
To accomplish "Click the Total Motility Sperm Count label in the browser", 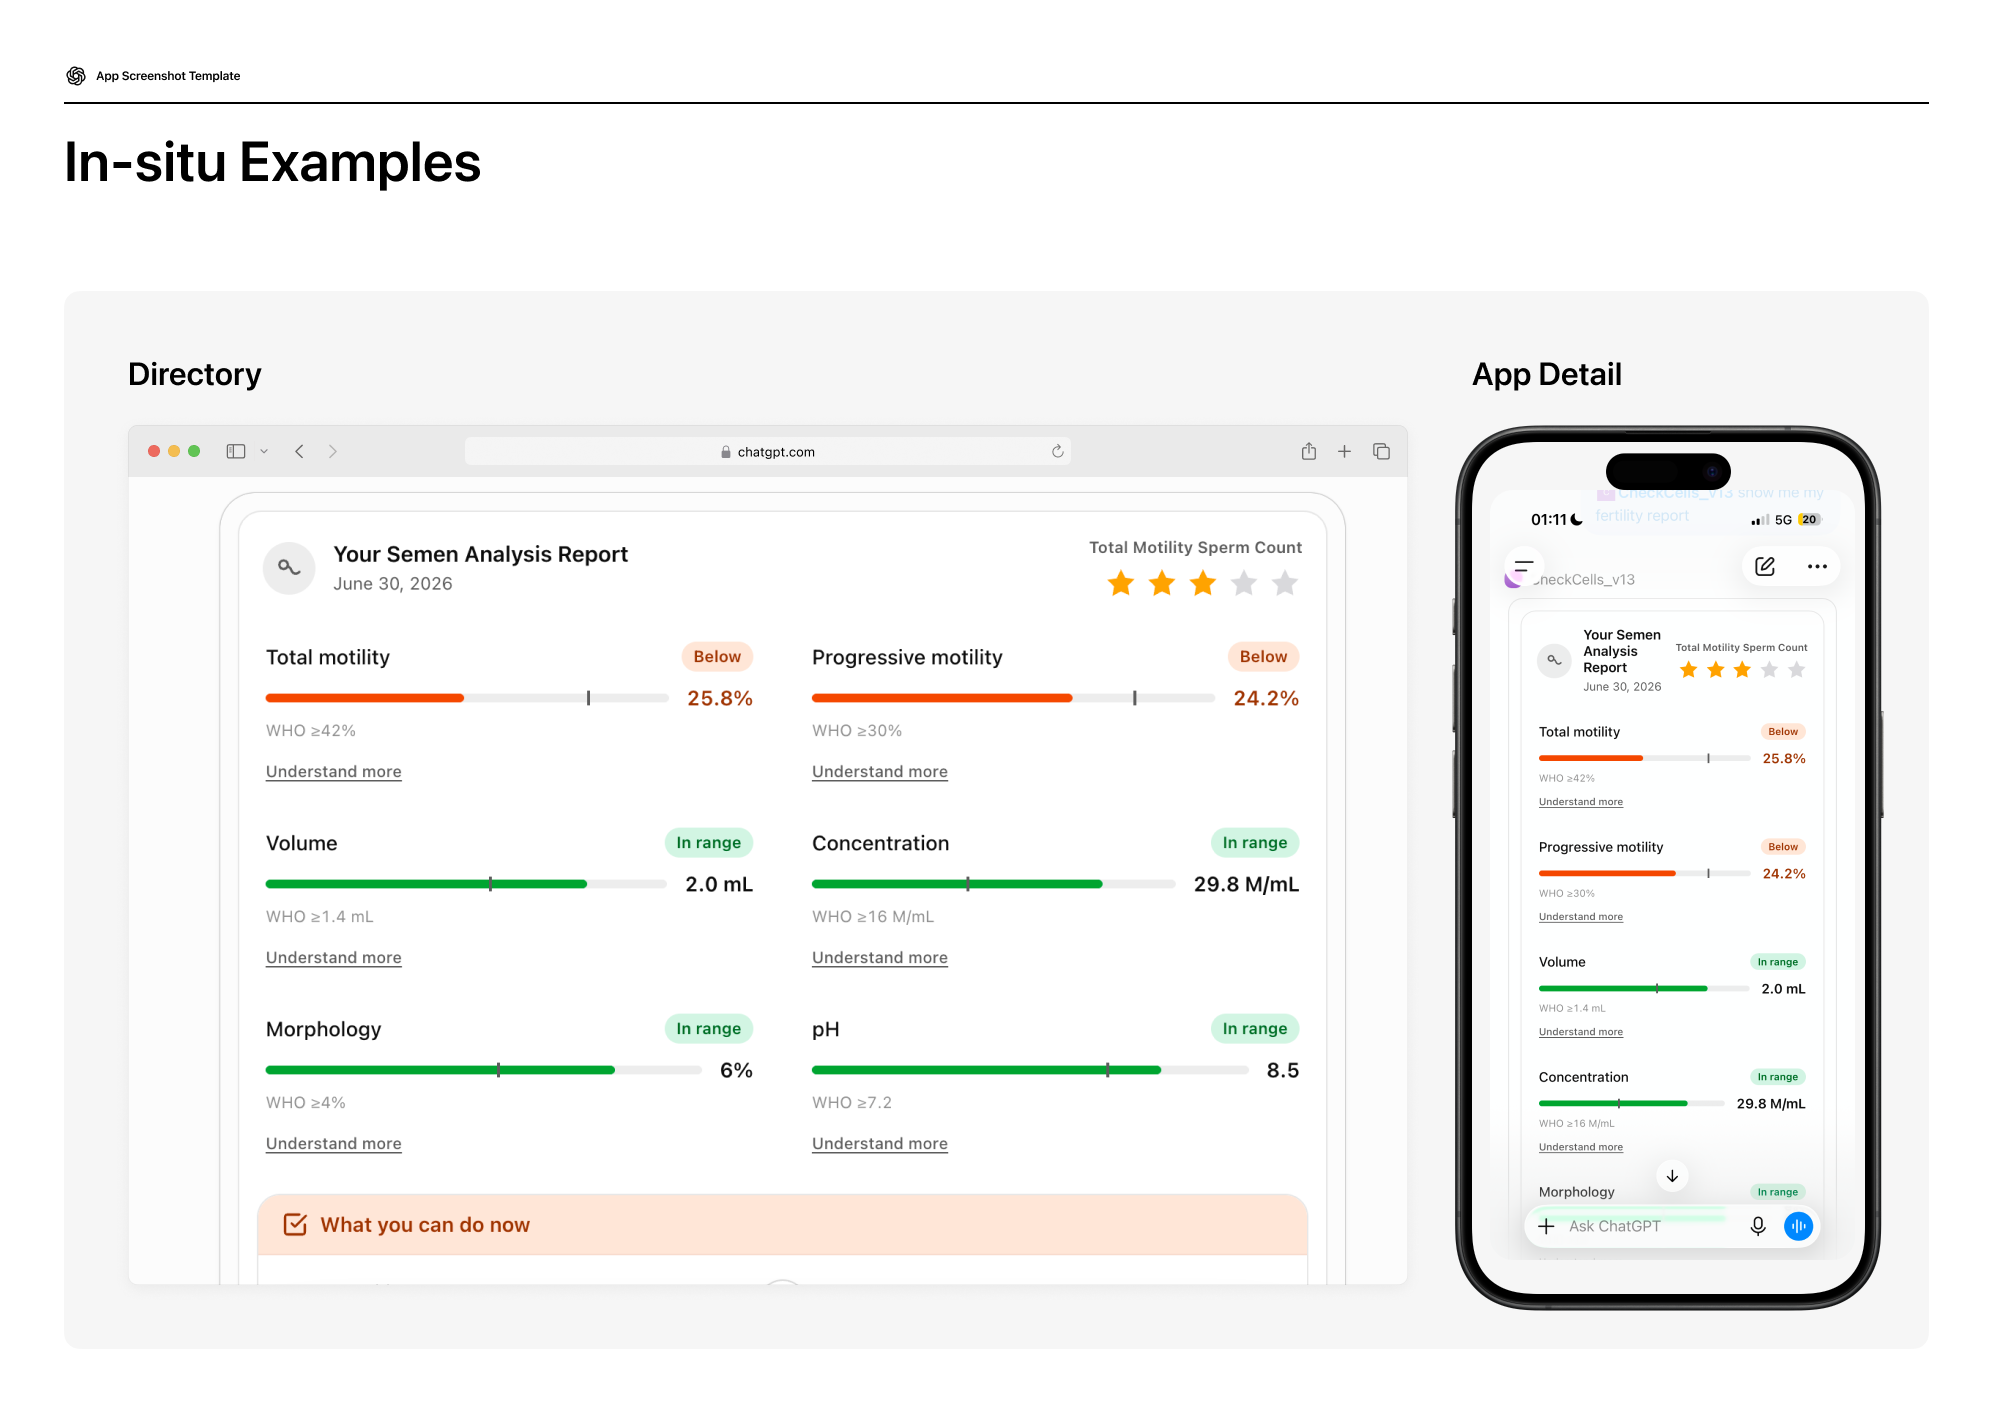I will coord(1195,547).
